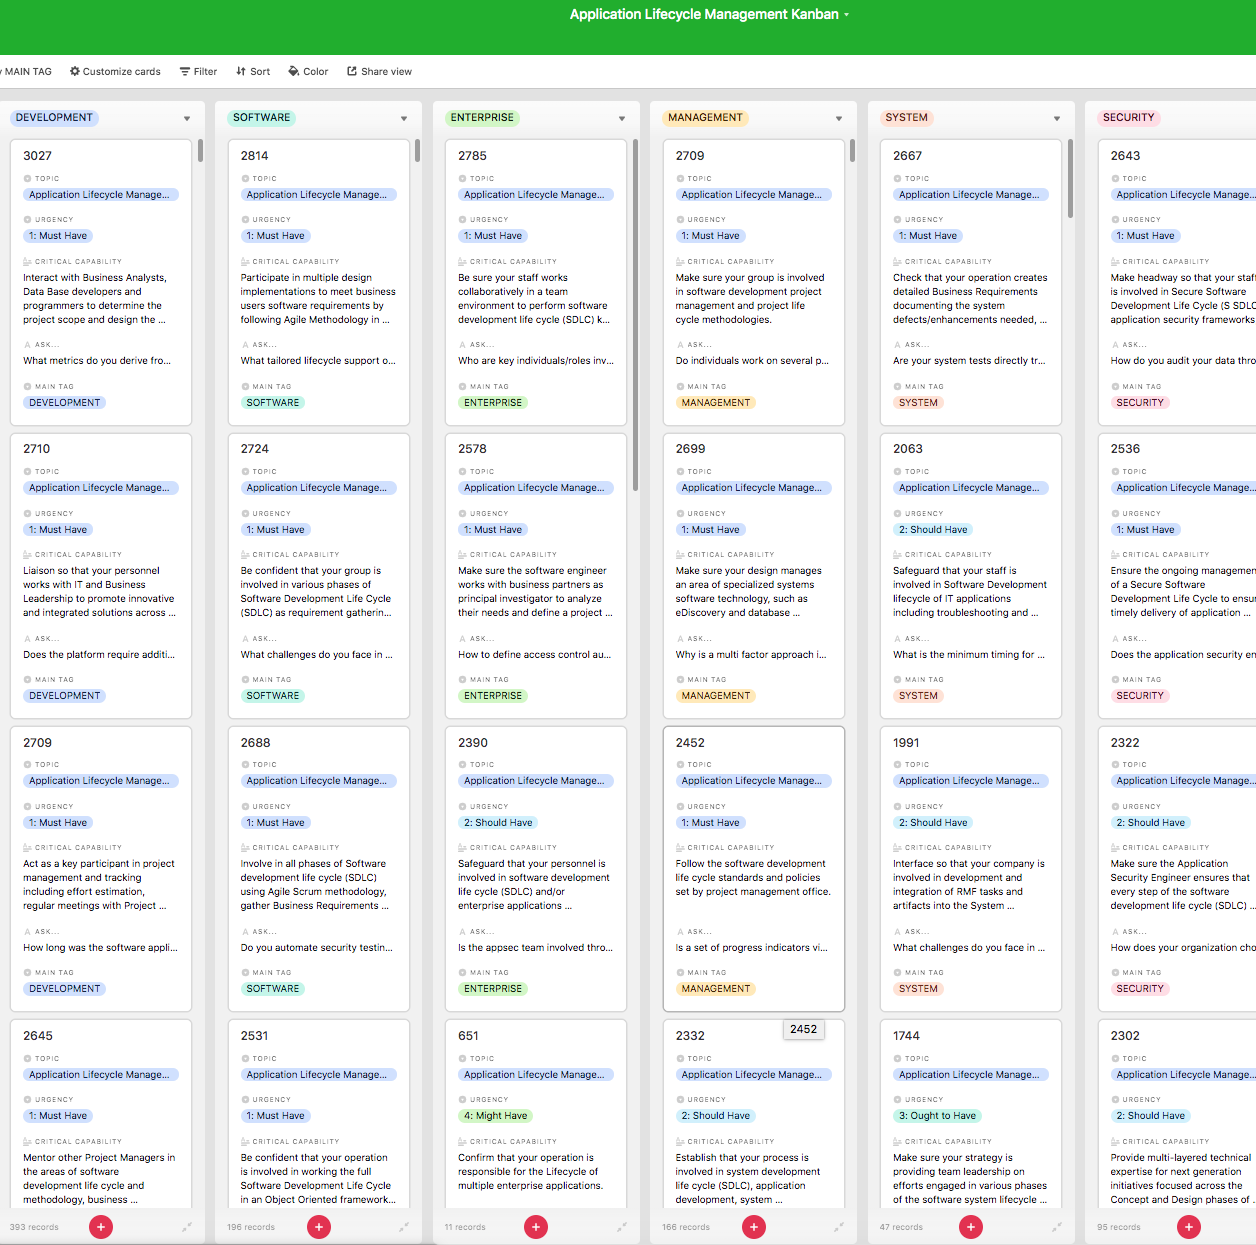
Task: Add a new card in the Management column
Action: coord(754,1227)
